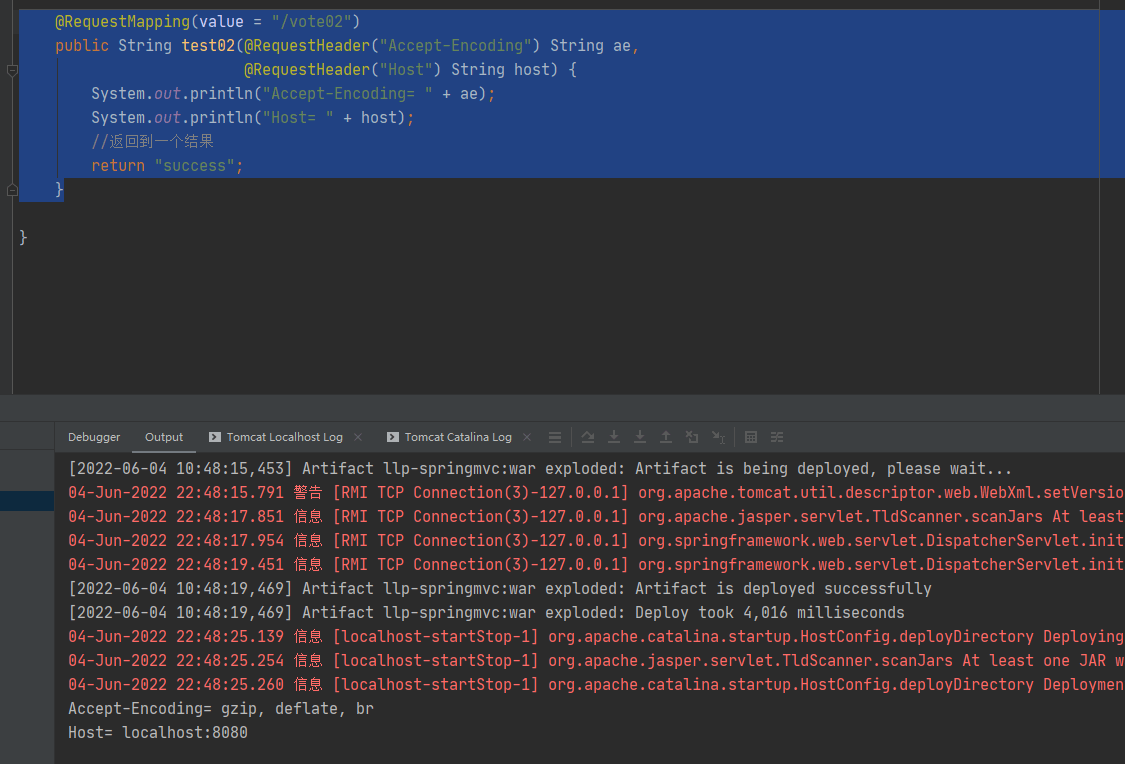Screen dimensions: 1125x764
Task: Click the 22:48:25.139 HostConfig log line
Action: [x=596, y=636]
